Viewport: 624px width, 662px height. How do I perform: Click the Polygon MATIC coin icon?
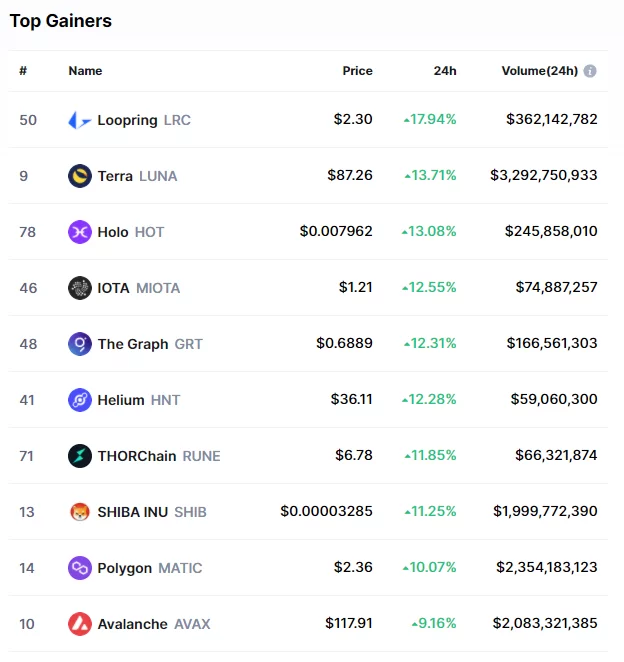coord(80,568)
